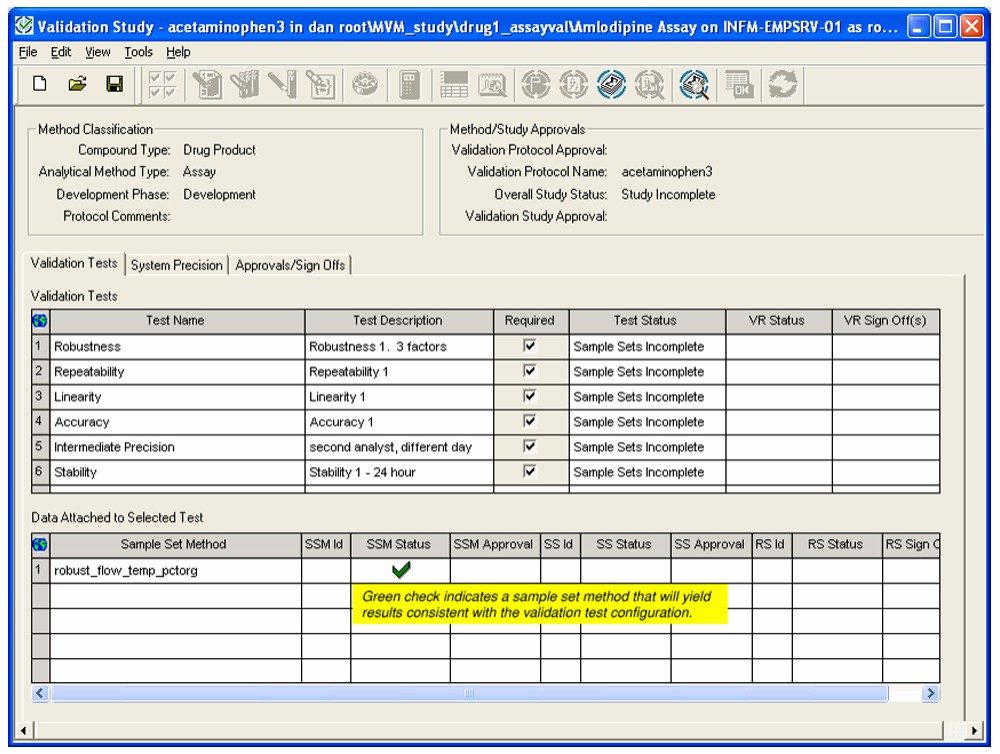Image resolution: width=1000 pixels, height=754 pixels.
Task: Switch to the System Precision tab
Action: click(176, 265)
